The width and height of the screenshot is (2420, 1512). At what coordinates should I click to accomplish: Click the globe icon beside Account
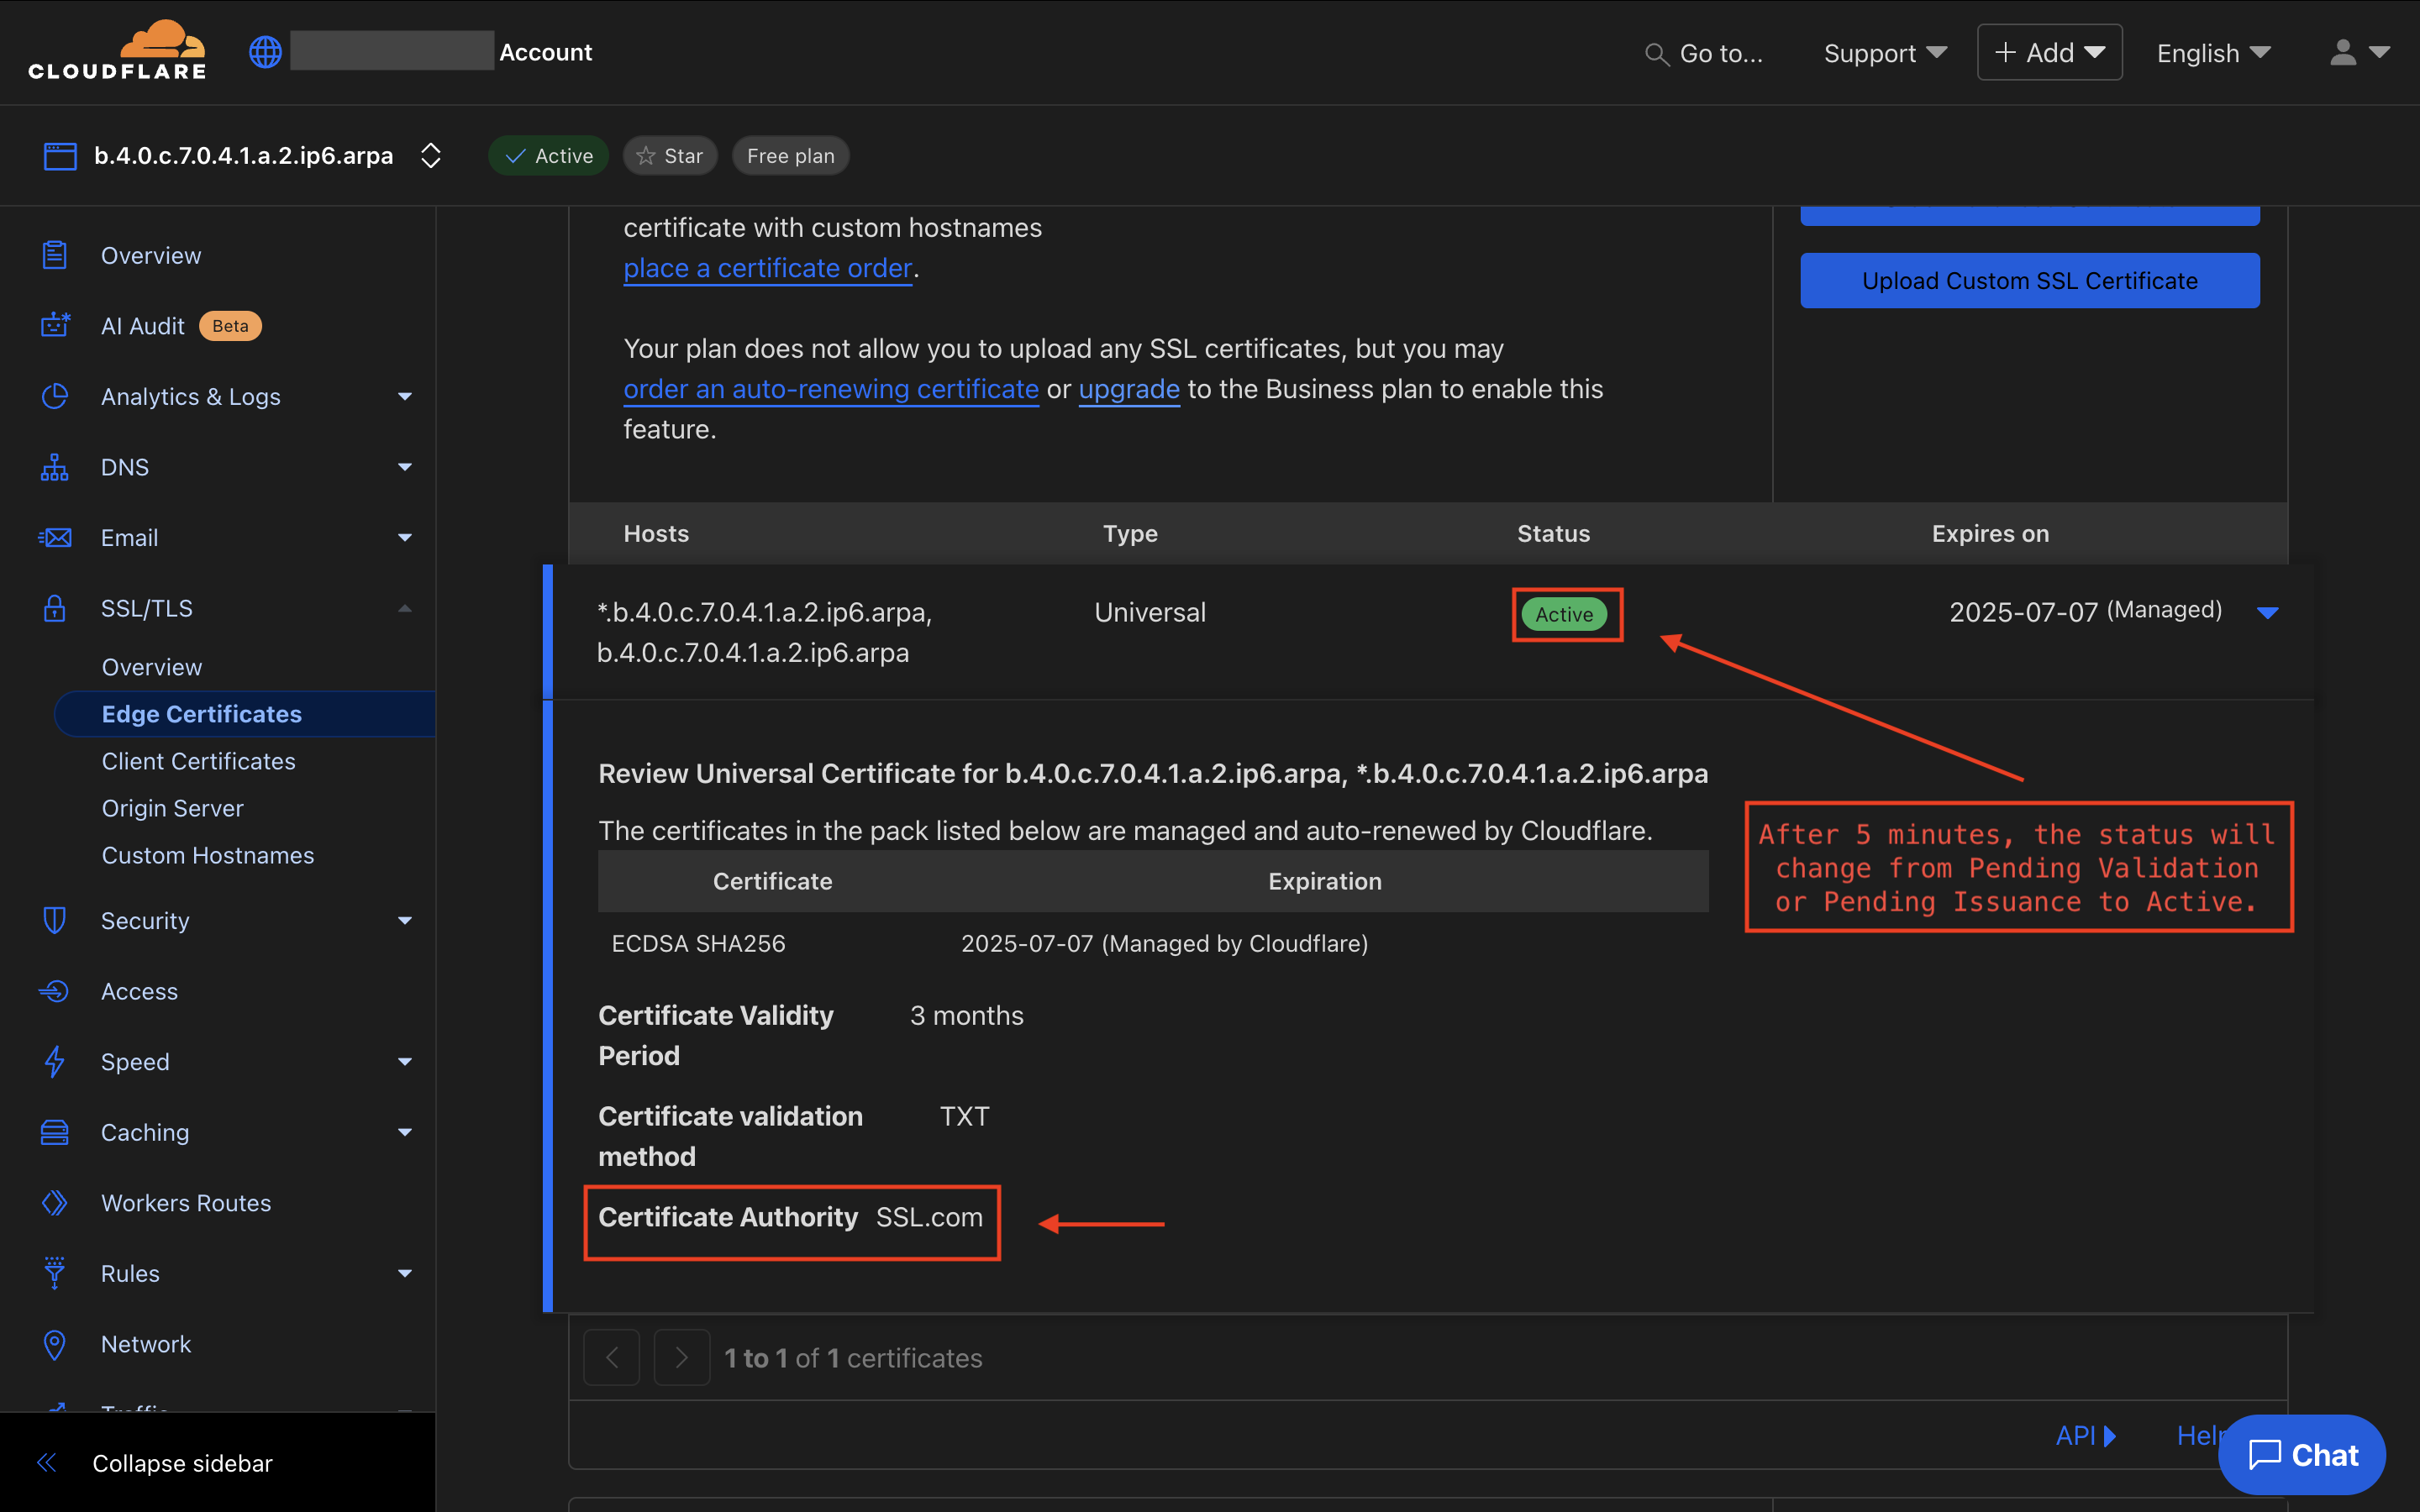point(265,52)
